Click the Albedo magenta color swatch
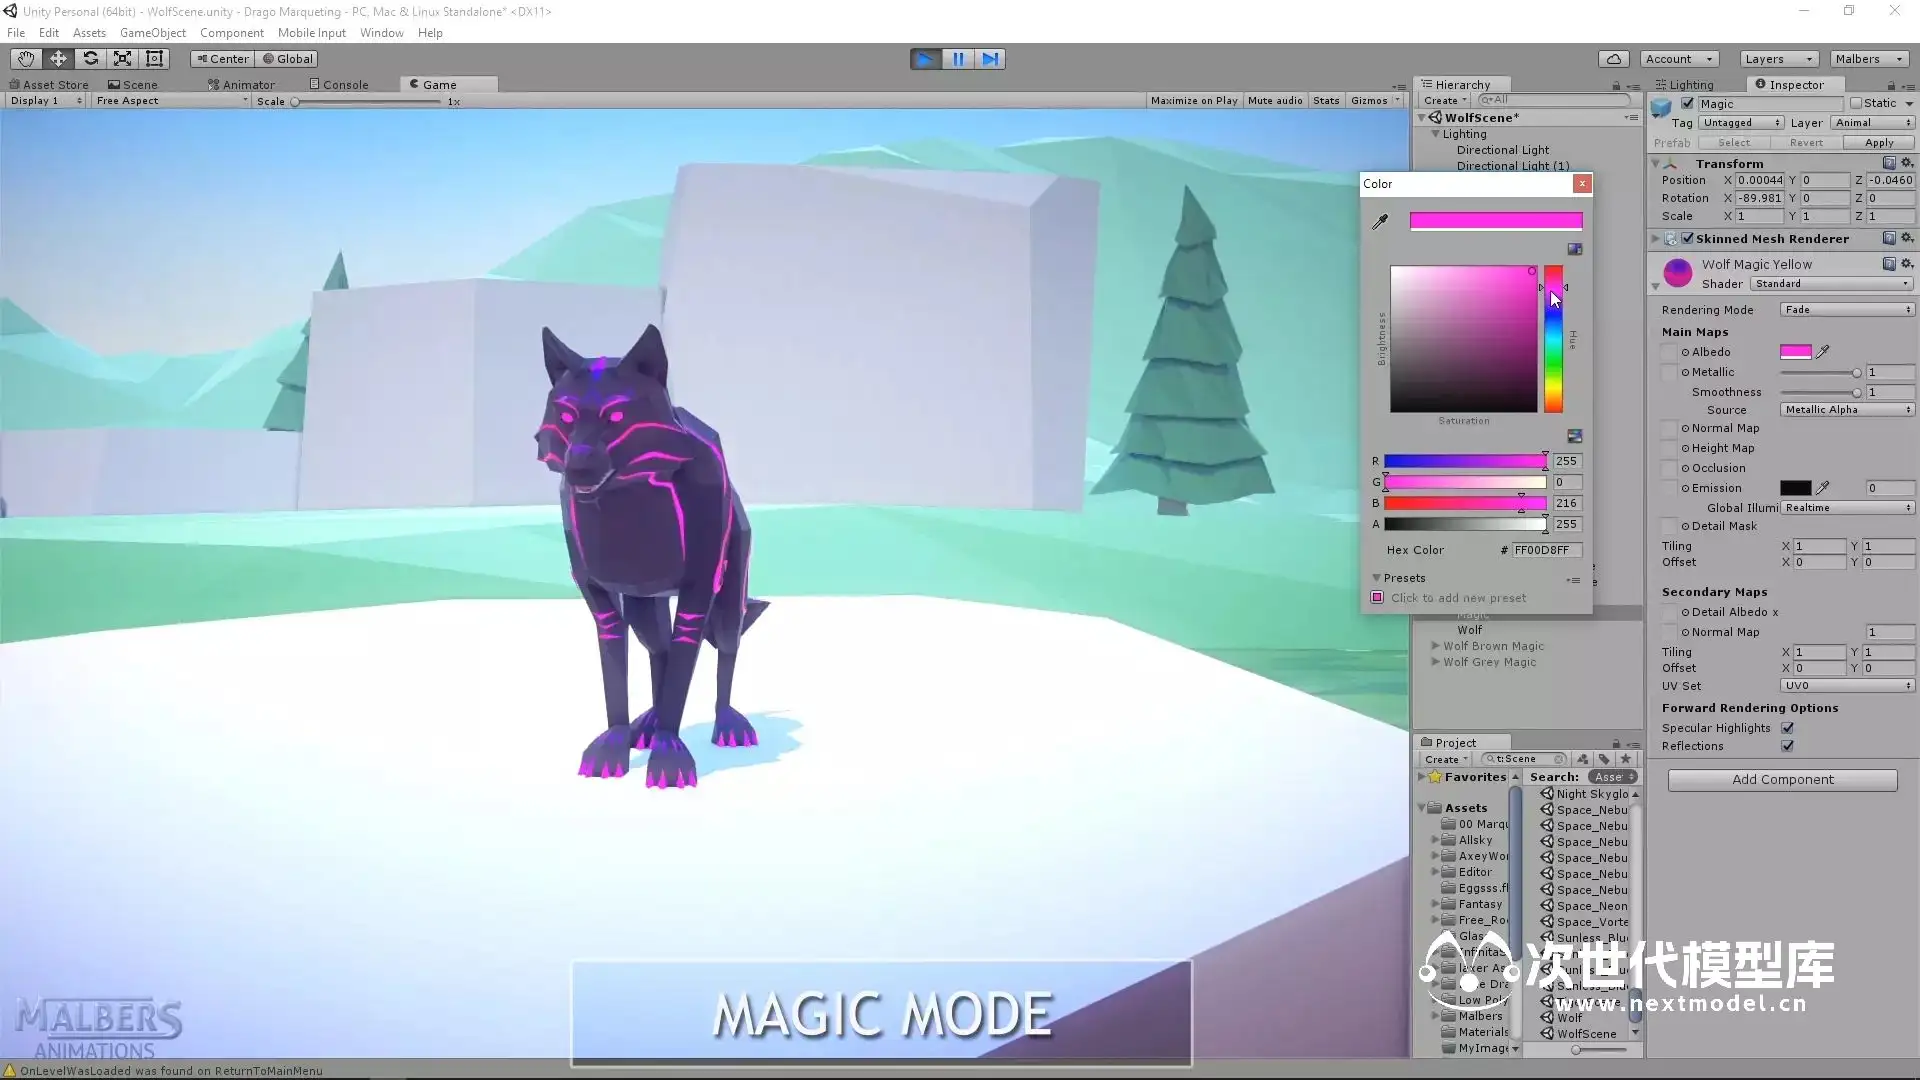1920x1080 pixels. [x=1795, y=352]
